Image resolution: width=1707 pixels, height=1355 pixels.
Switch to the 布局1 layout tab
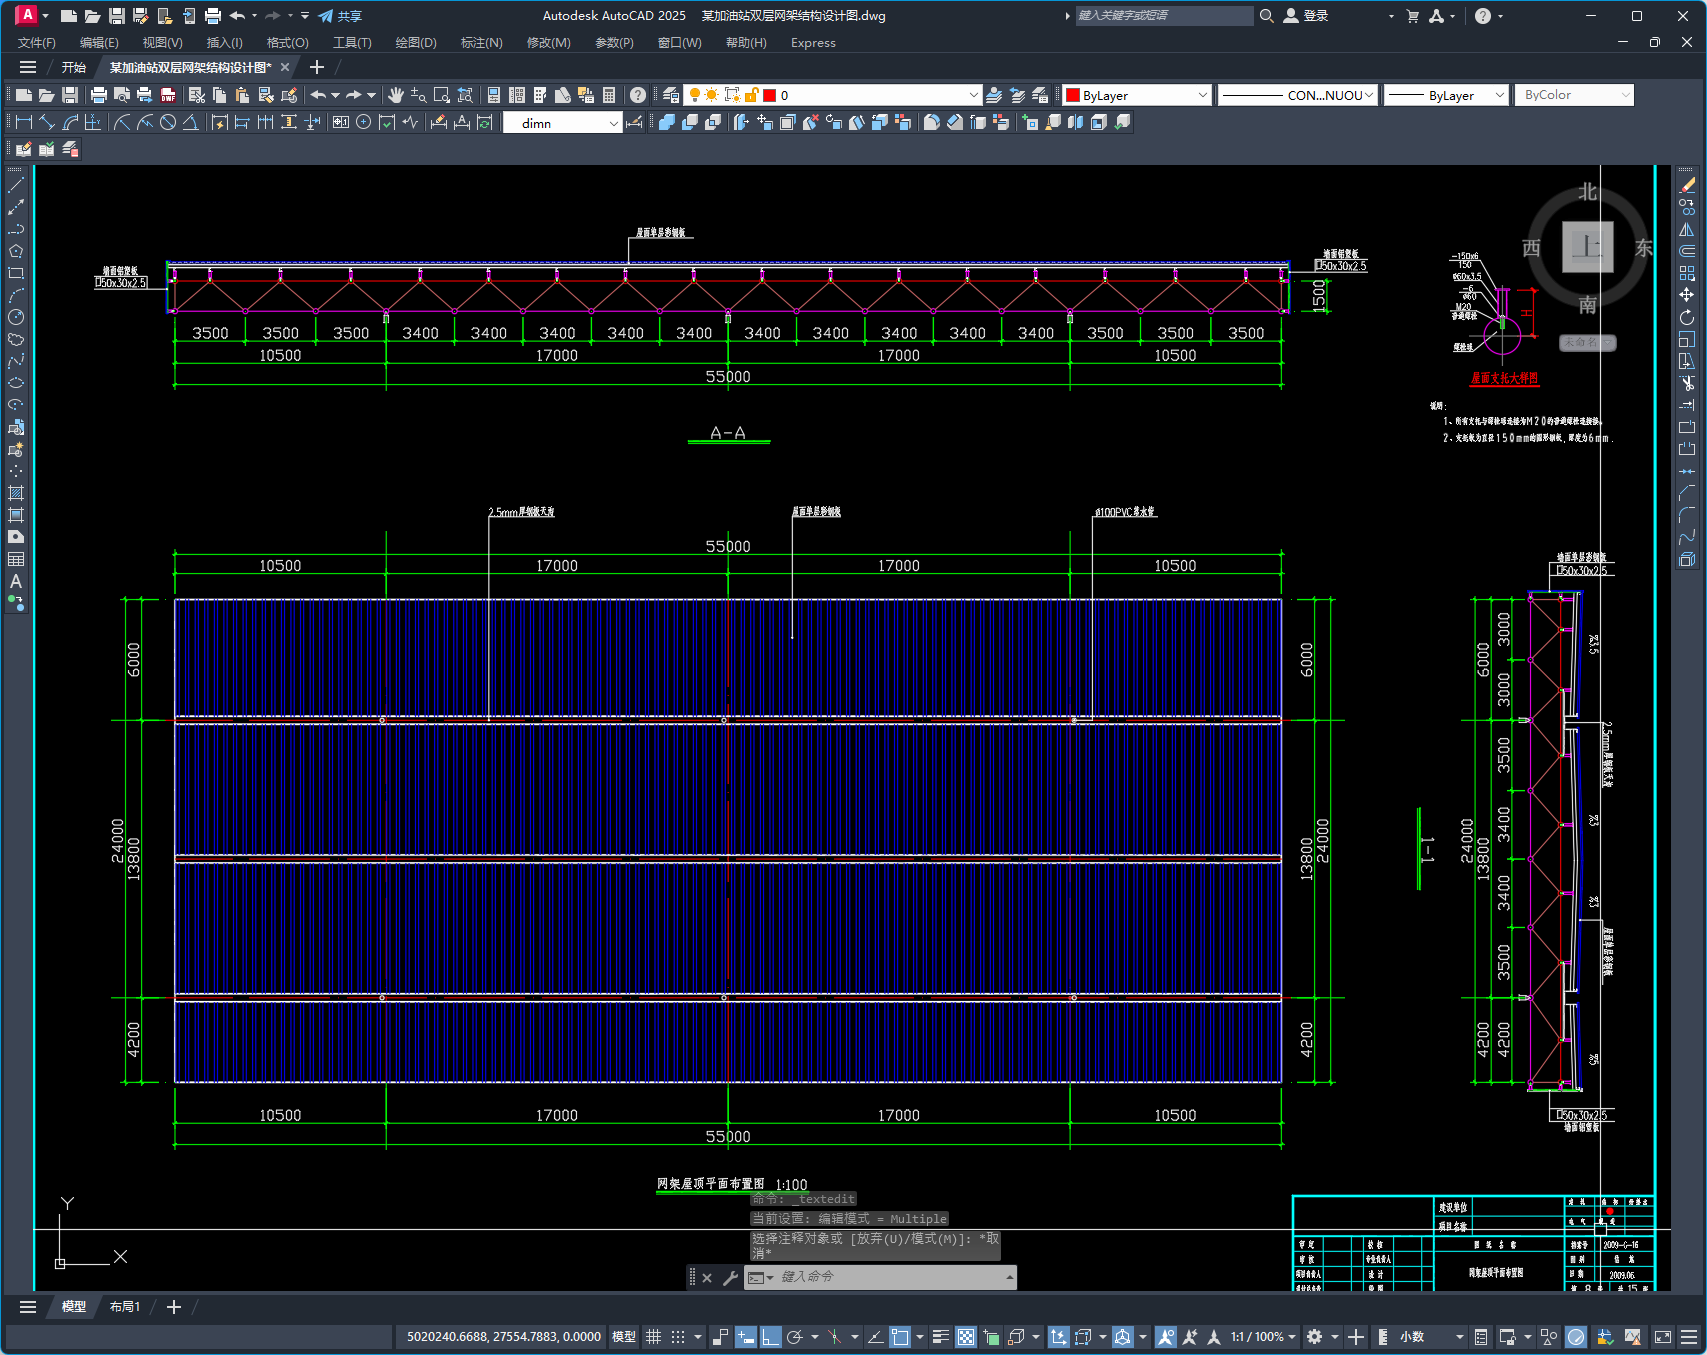[x=125, y=1307]
